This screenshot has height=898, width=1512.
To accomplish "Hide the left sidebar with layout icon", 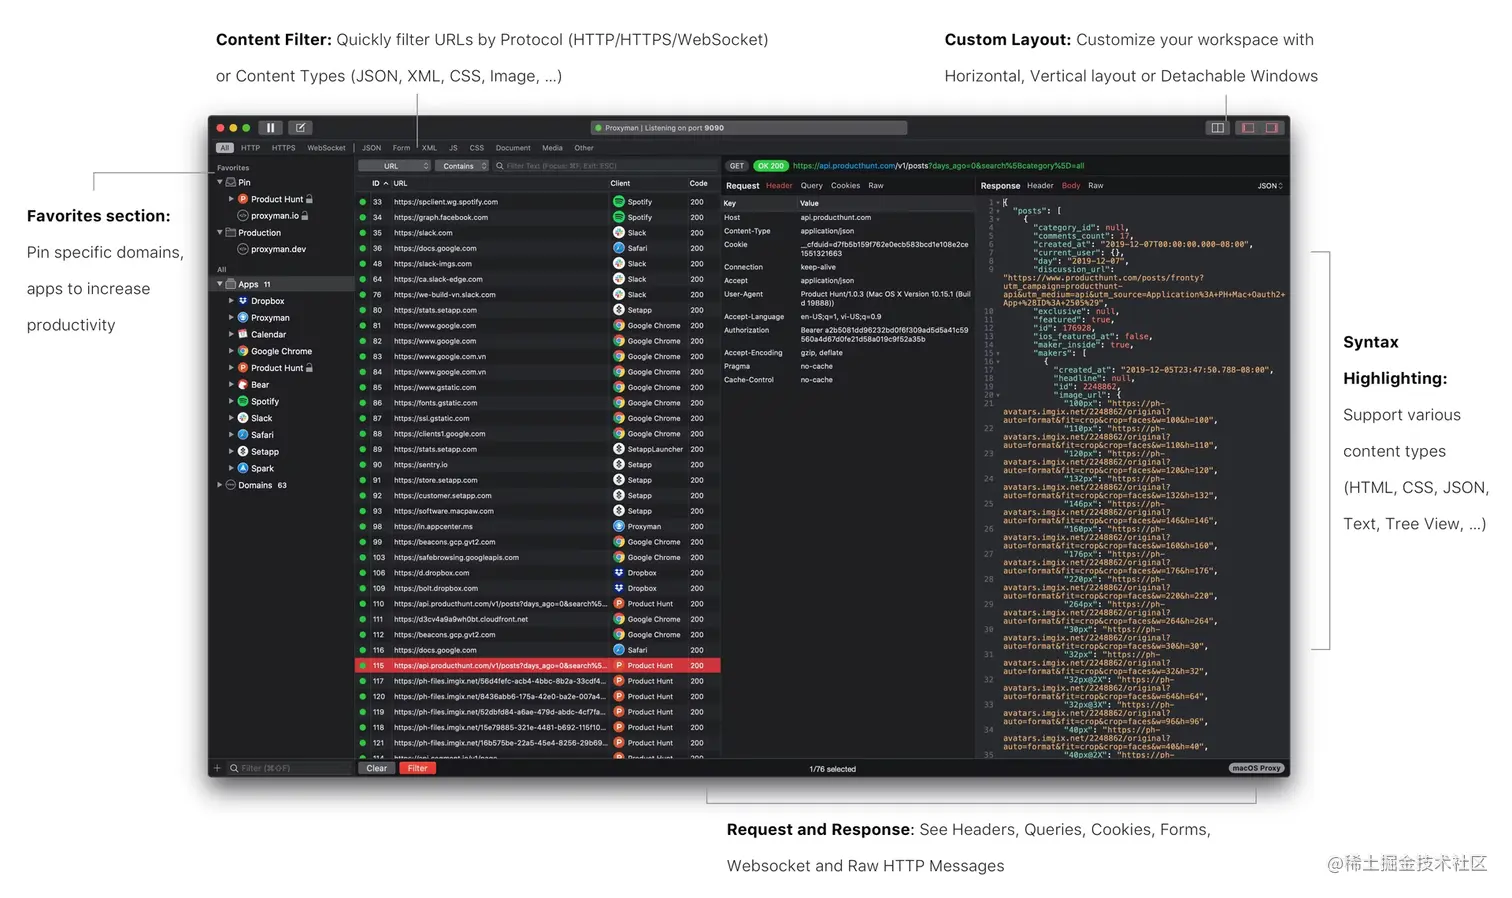I will [x=1247, y=128].
